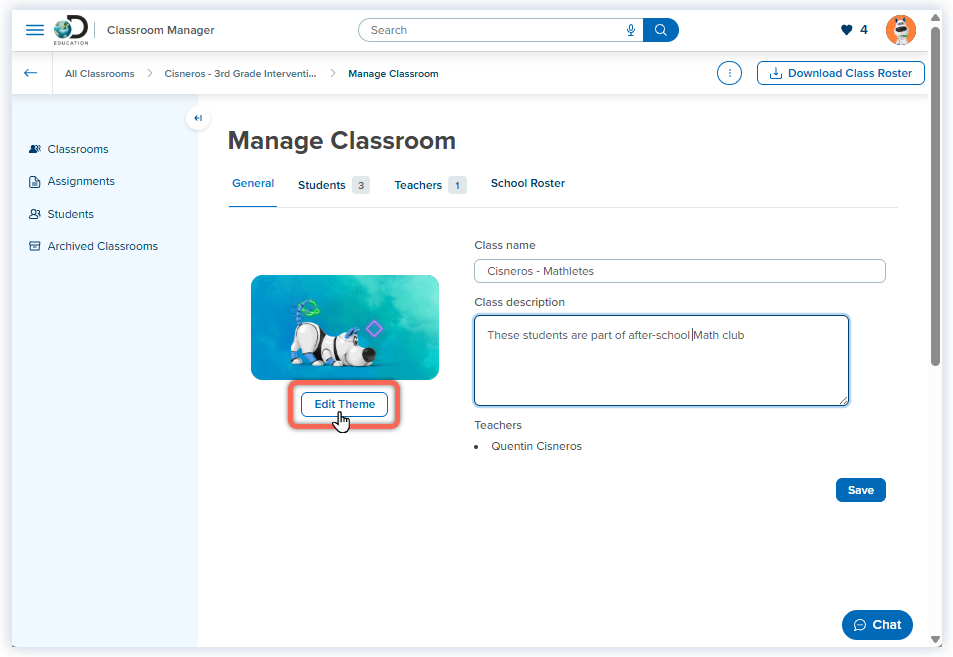The image size is (953, 657).
Task: Collapse the sidebar panel
Action: click(198, 118)
